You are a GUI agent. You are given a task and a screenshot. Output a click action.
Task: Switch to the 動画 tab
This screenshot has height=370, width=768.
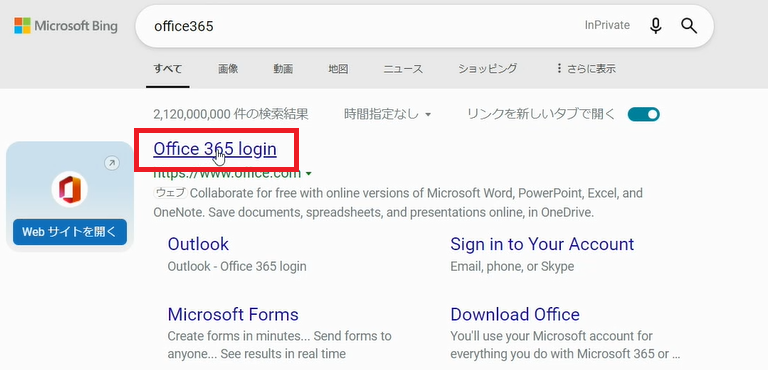[283, 69]
